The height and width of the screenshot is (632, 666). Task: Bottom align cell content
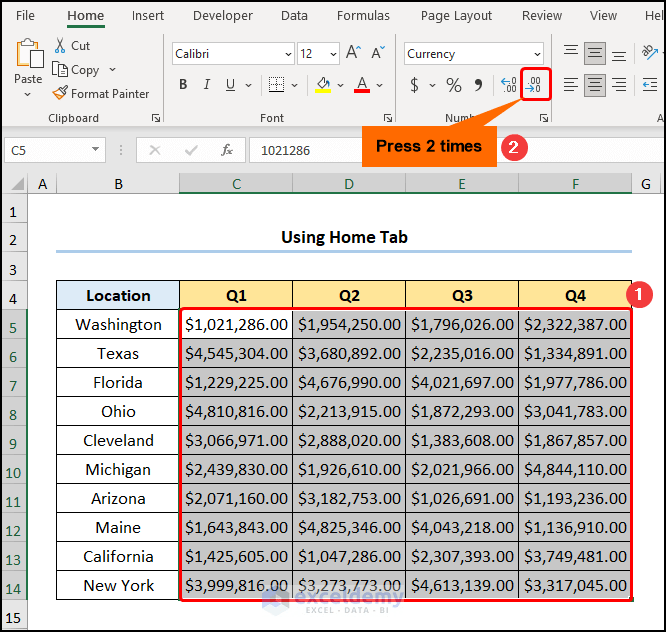tap(619, 54)
